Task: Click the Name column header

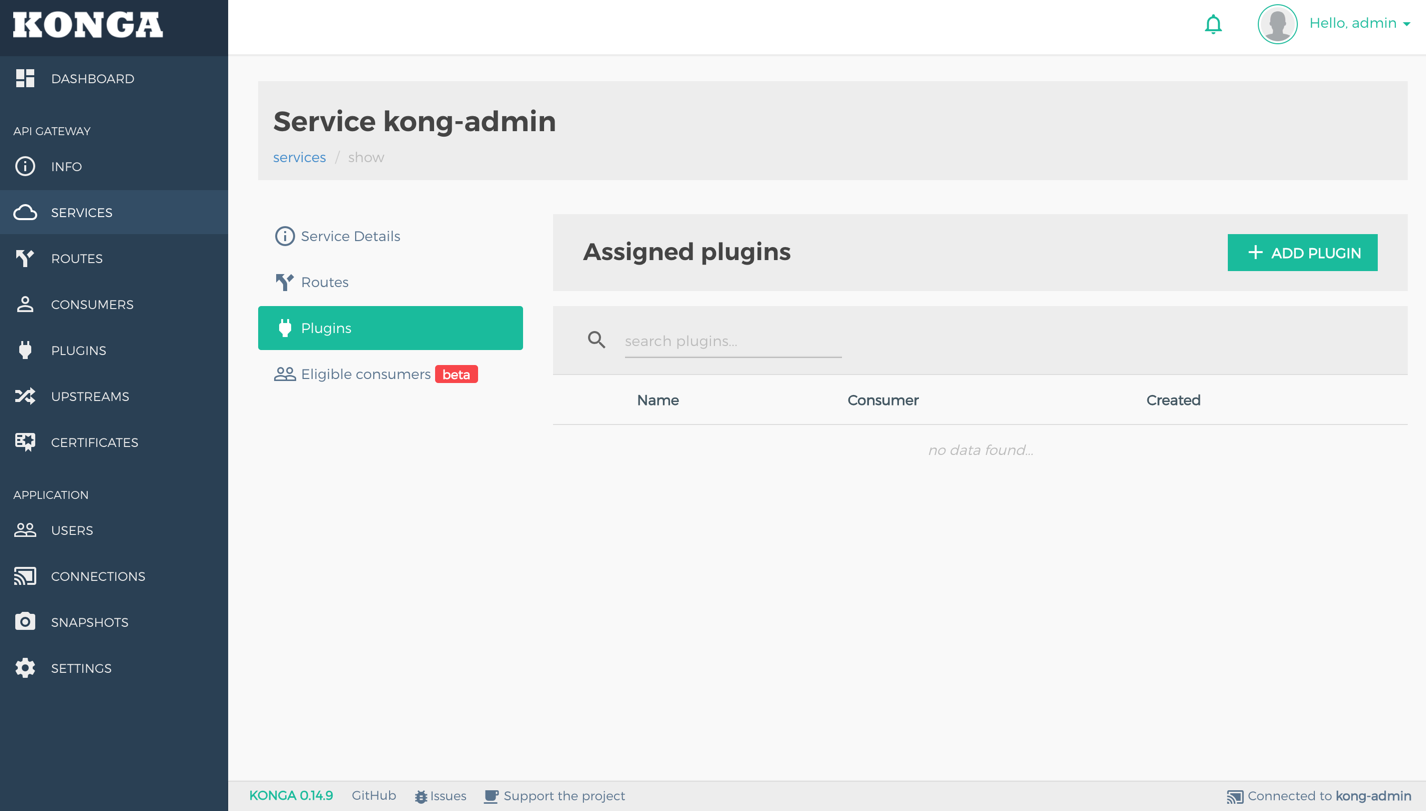Action: [658, 400]
